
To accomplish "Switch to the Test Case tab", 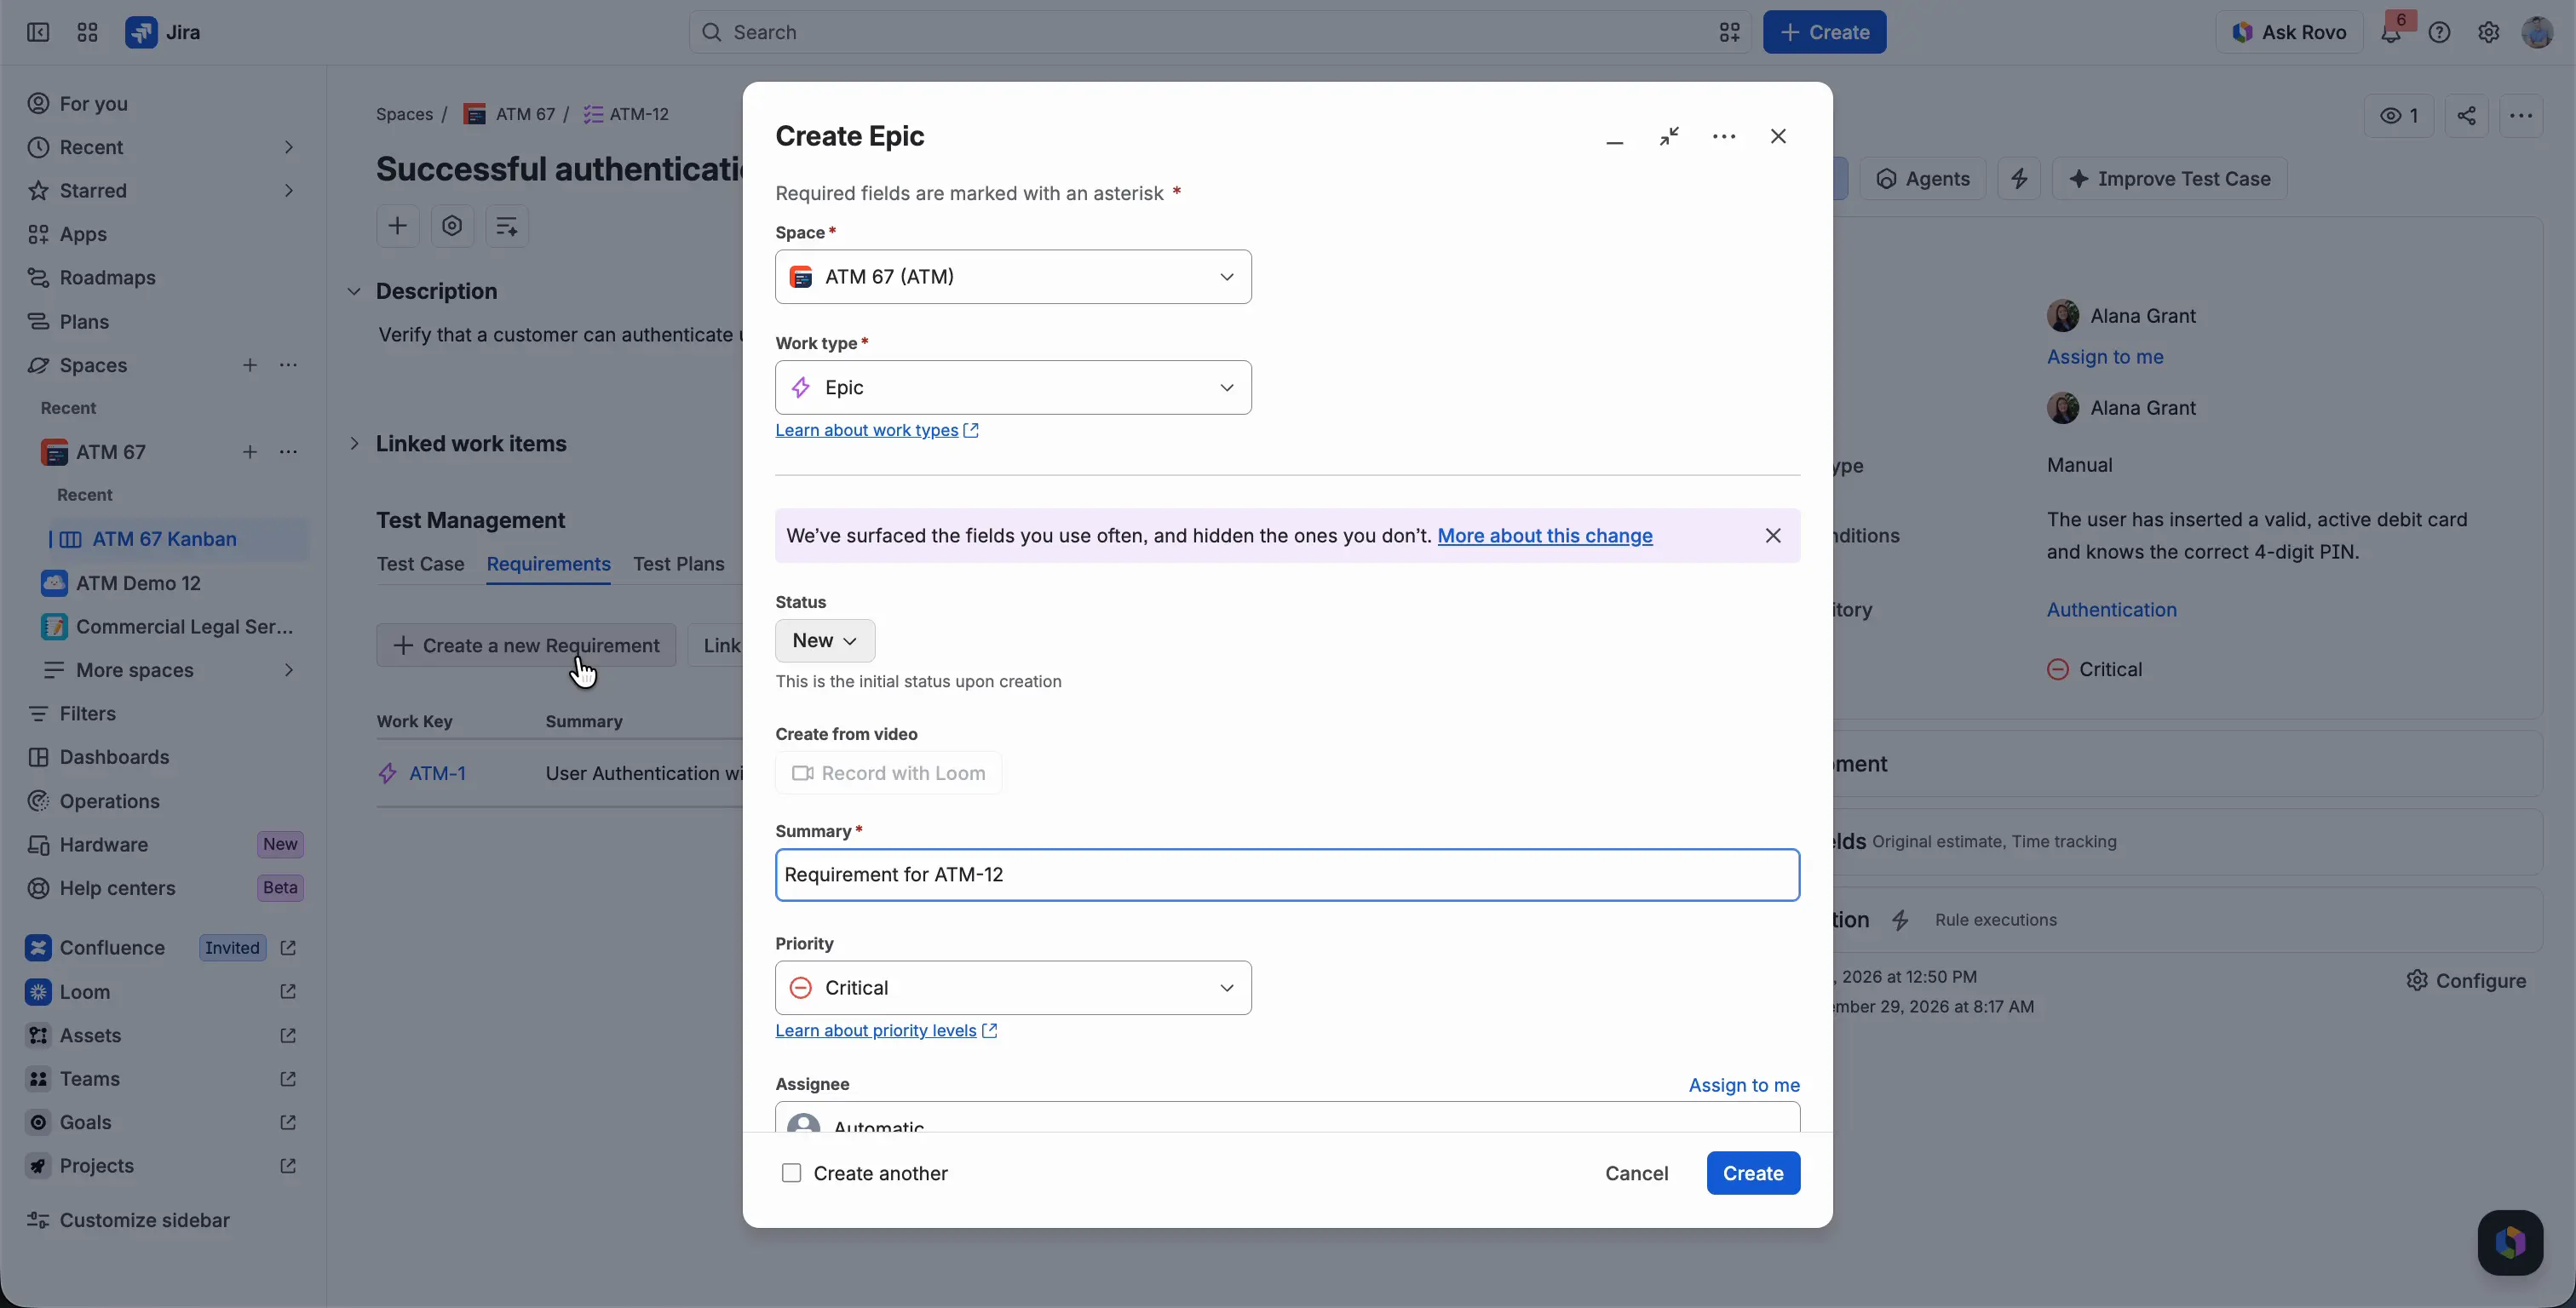I will pyautogui.click(x=420, y=564).
